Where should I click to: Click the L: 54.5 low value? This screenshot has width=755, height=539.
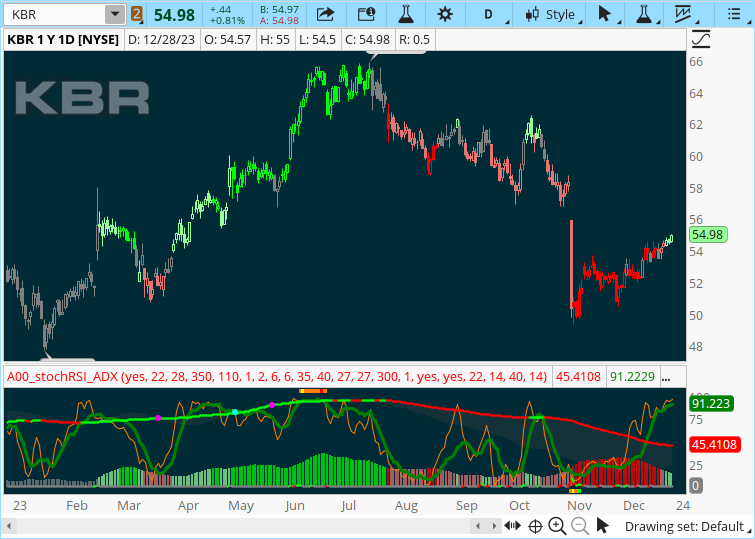(317, 39)
